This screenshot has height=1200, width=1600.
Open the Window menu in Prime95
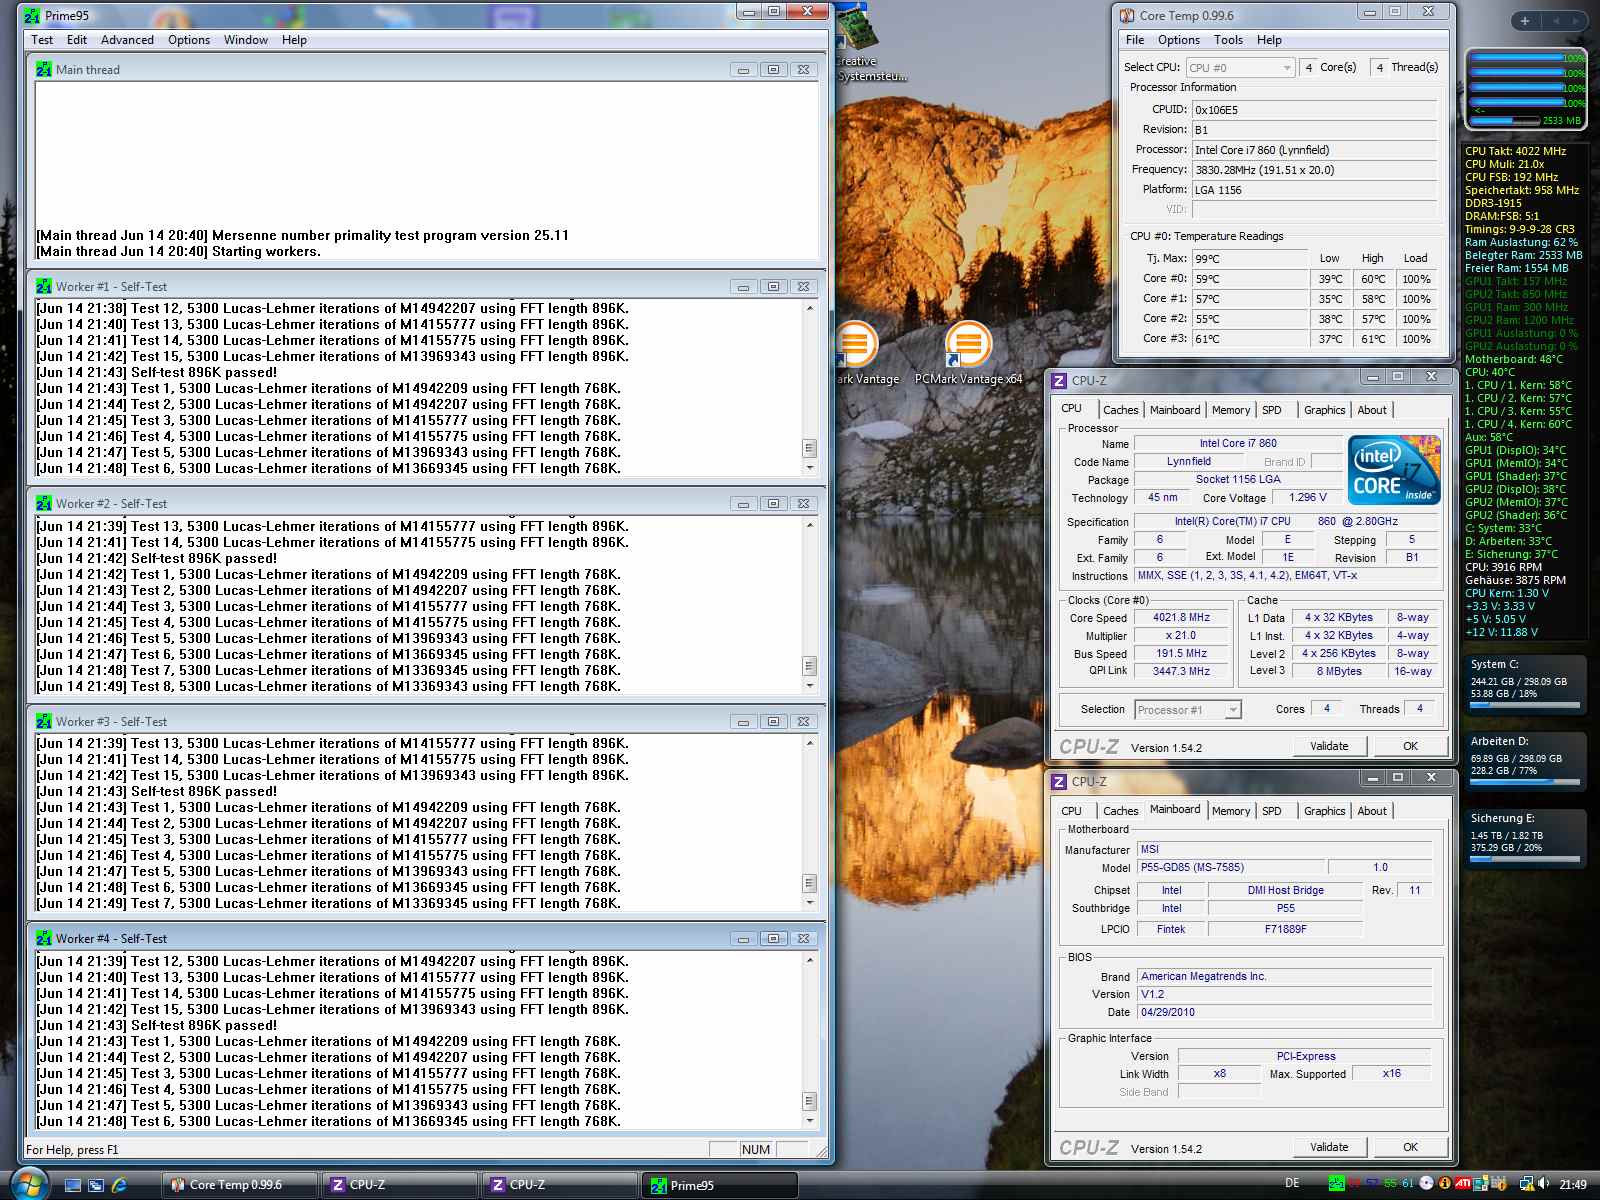tap(246, 40)
